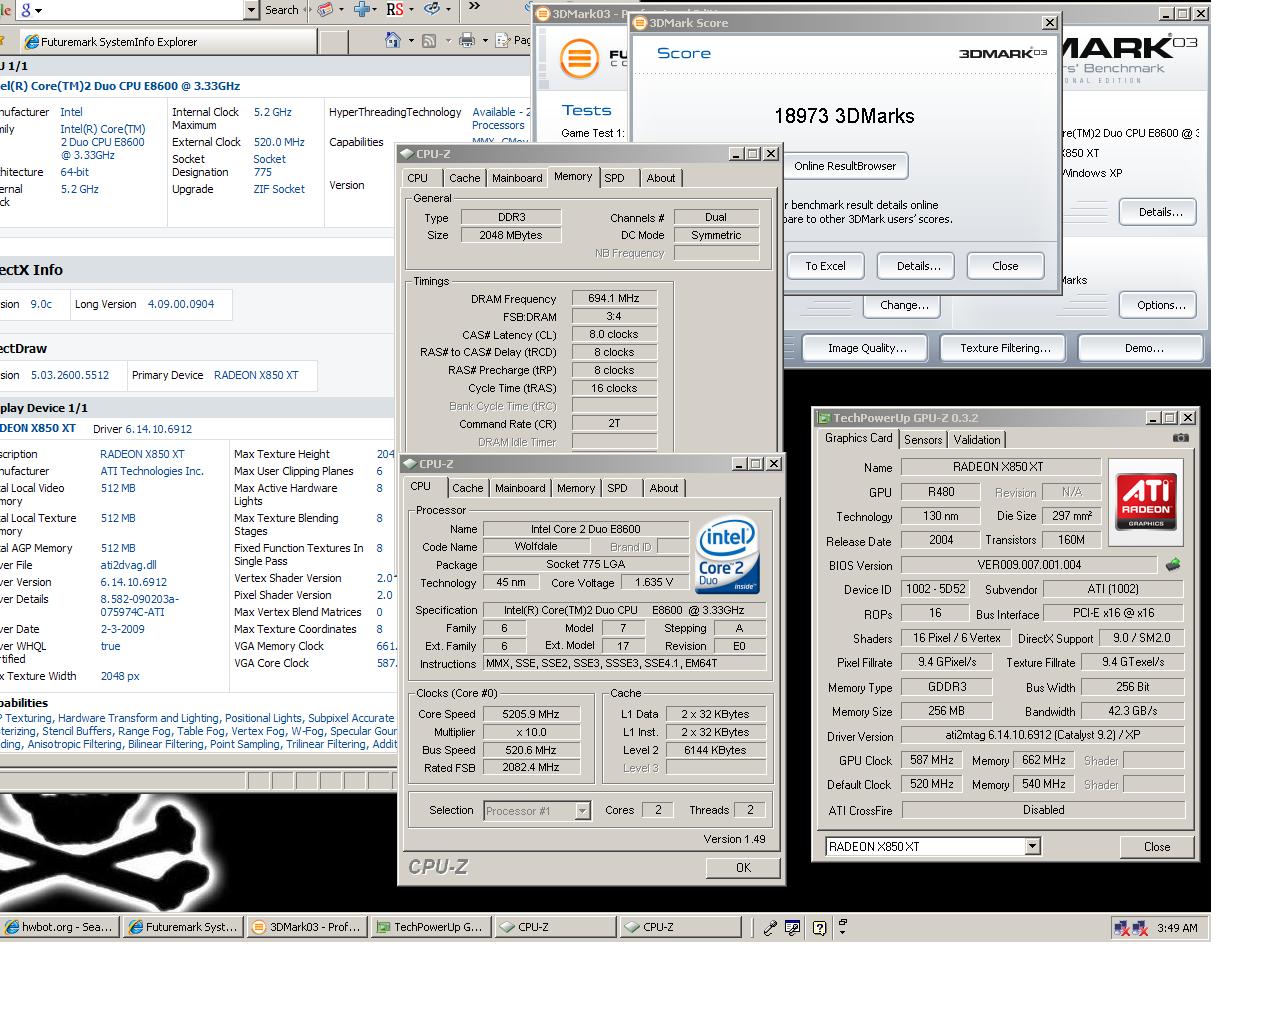Click the toolbar chevron for more buttons
The height and width of the screenshot is (1024, 1280).
coord(472,8)
